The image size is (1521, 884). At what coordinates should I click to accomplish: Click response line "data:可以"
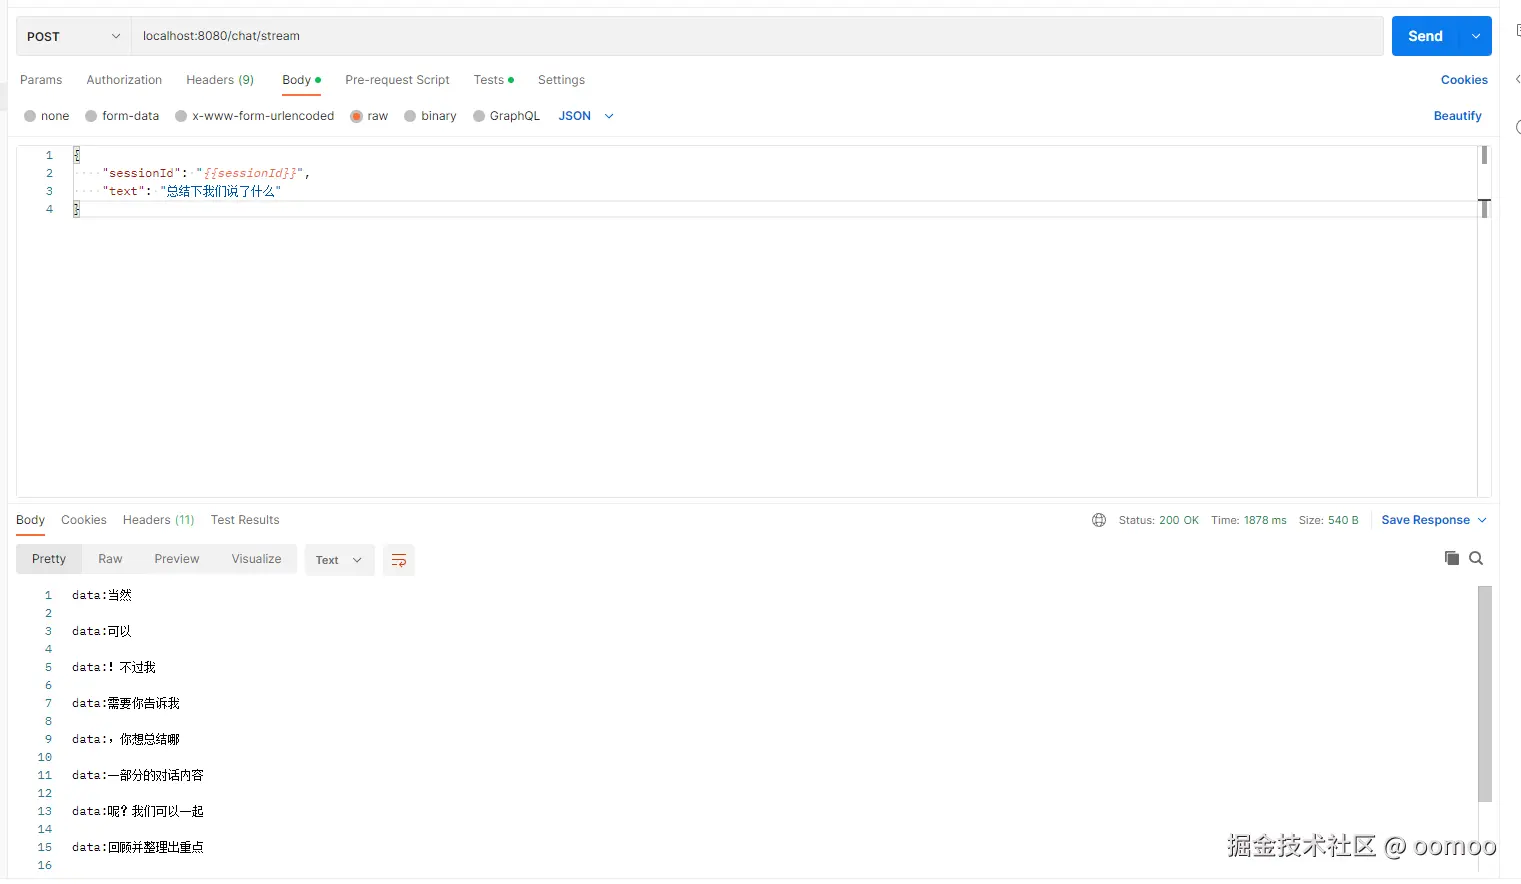(x=102, y=631)
